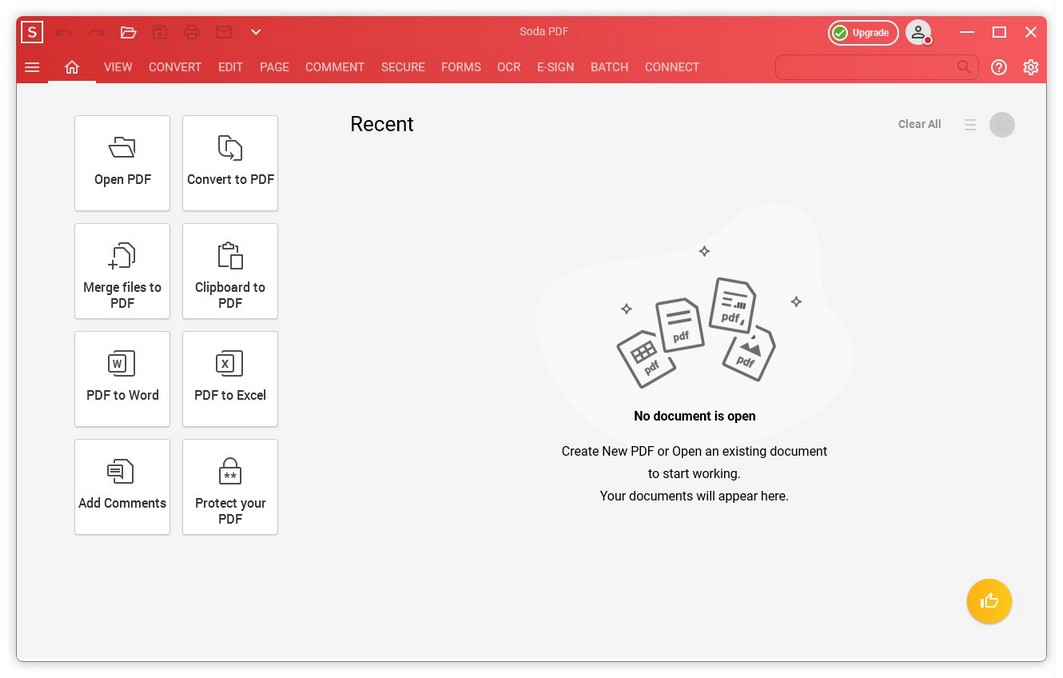Viewport: 1063px width, 678px height.
Task: Click the Soda PDF logo icon
Action: 32,32
